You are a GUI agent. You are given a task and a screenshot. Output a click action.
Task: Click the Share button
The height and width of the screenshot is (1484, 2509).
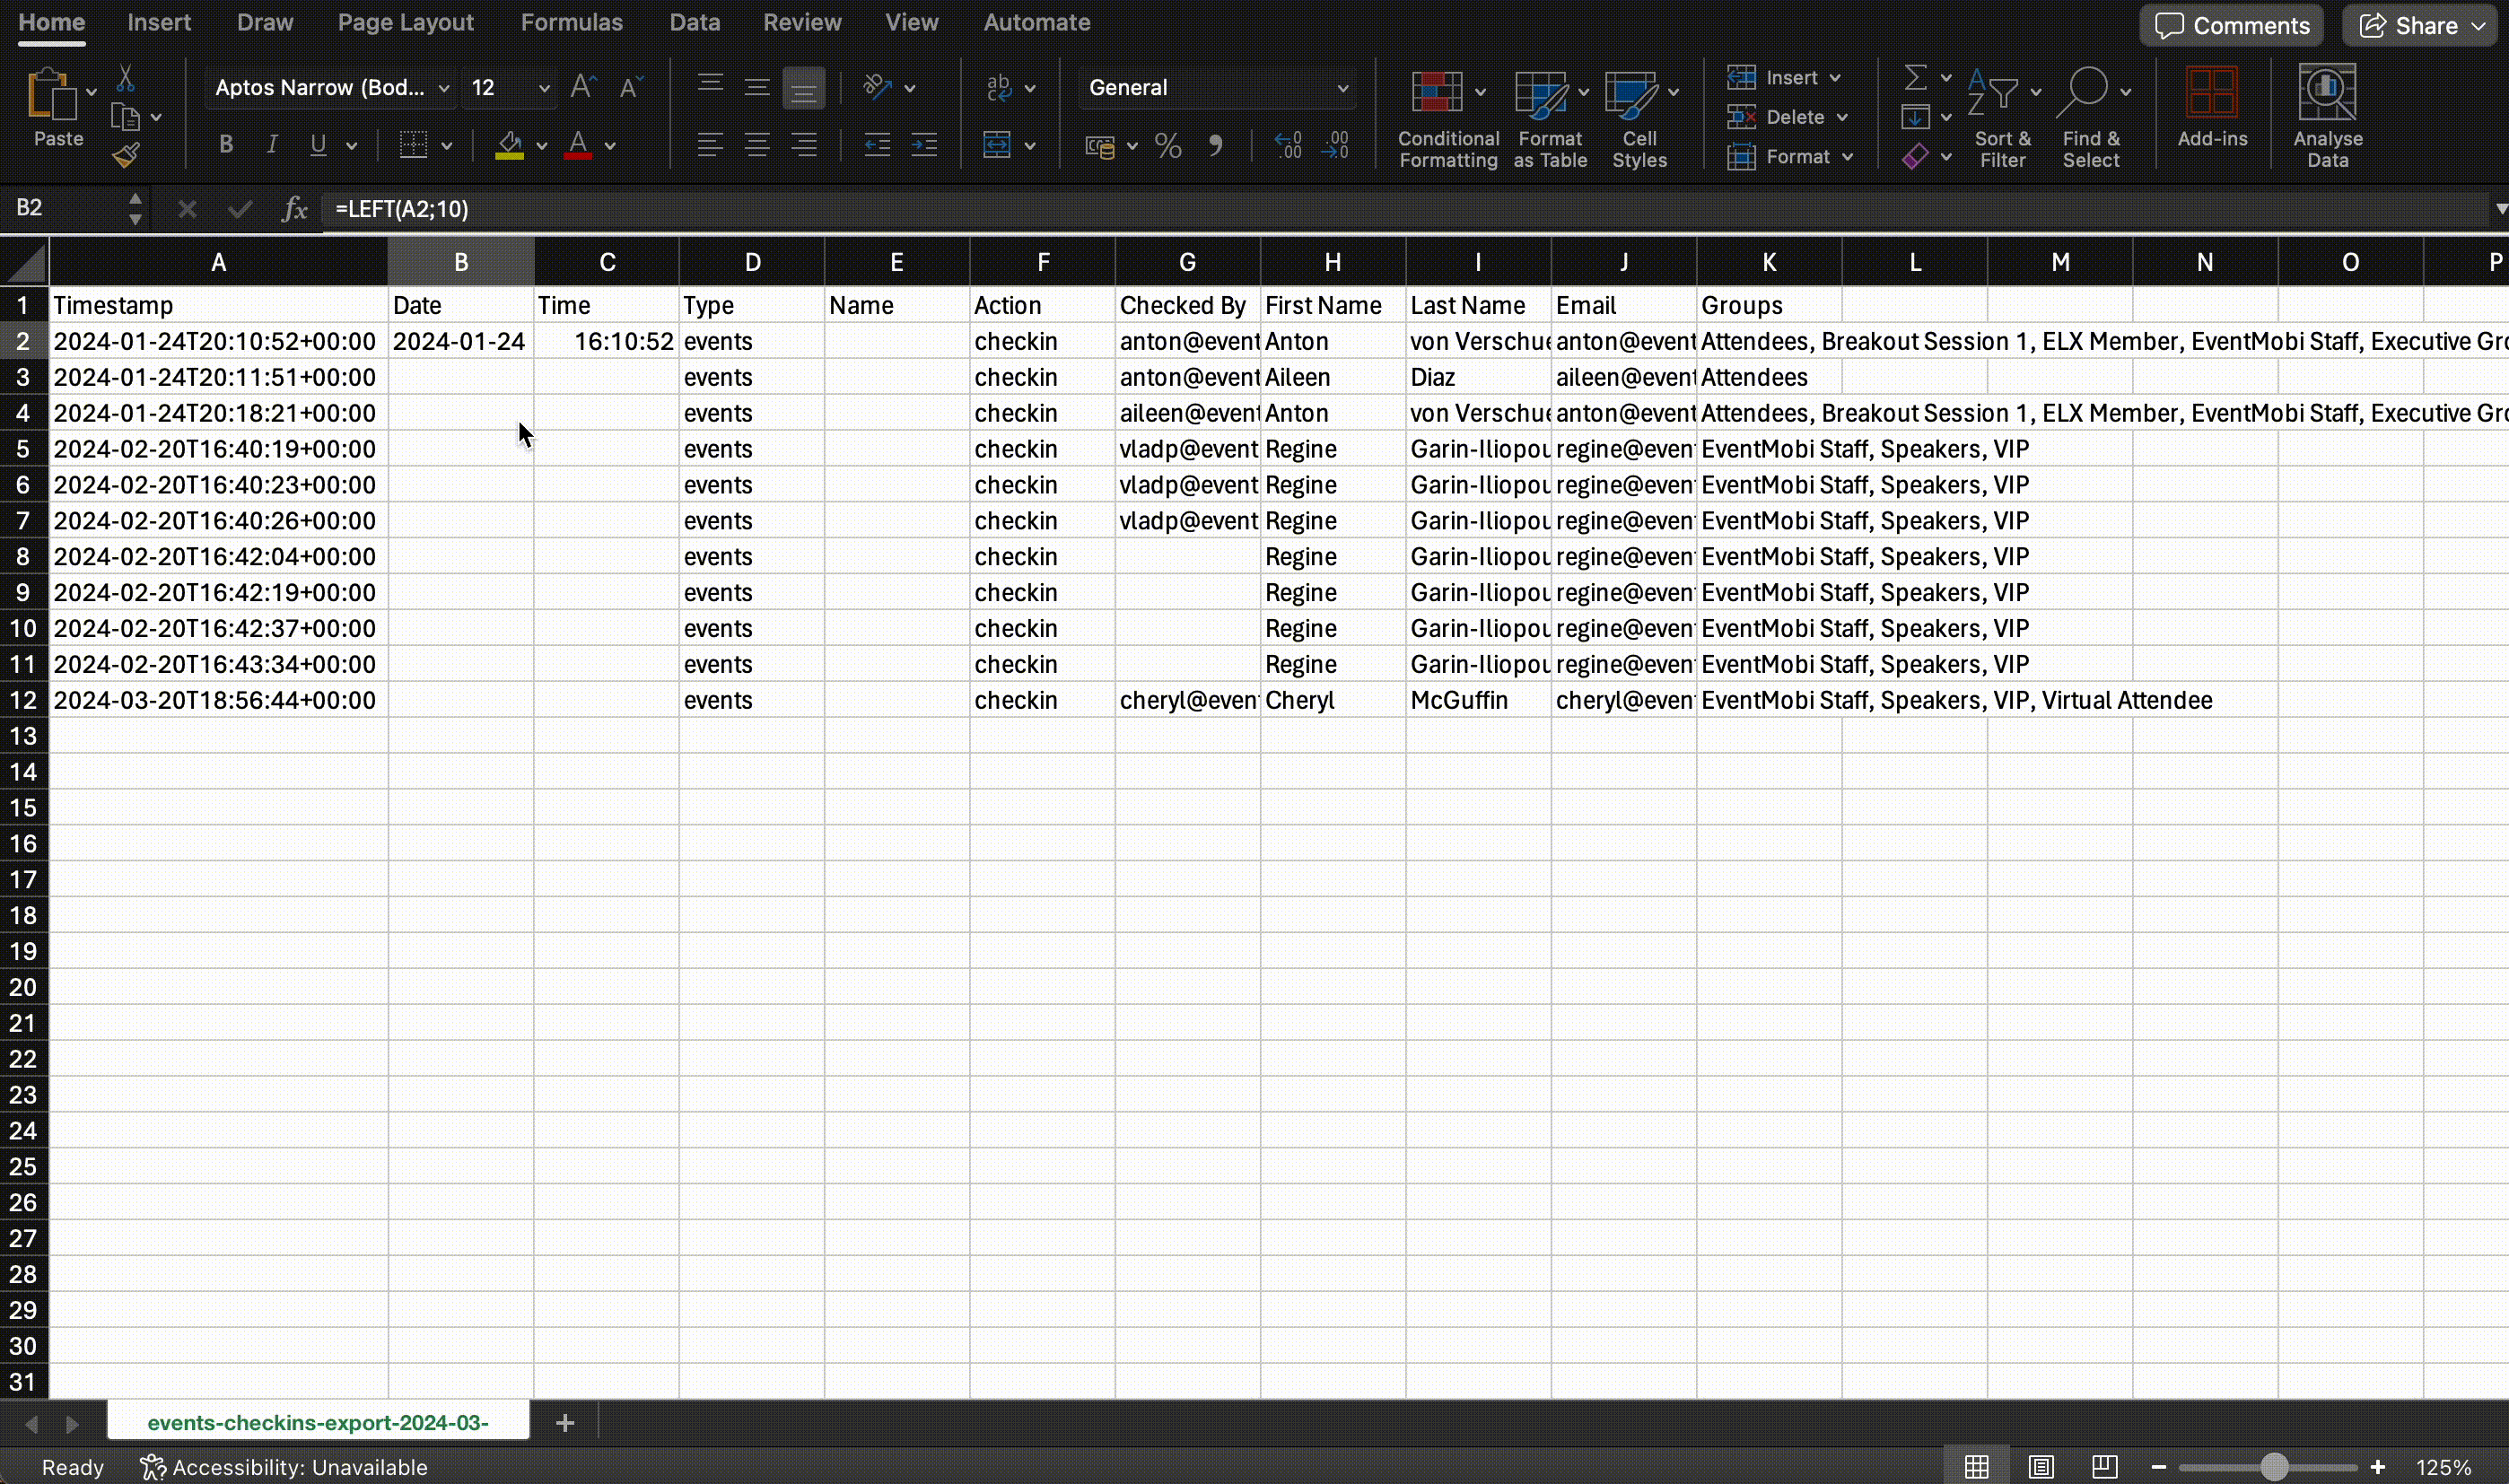(2416, 25)
